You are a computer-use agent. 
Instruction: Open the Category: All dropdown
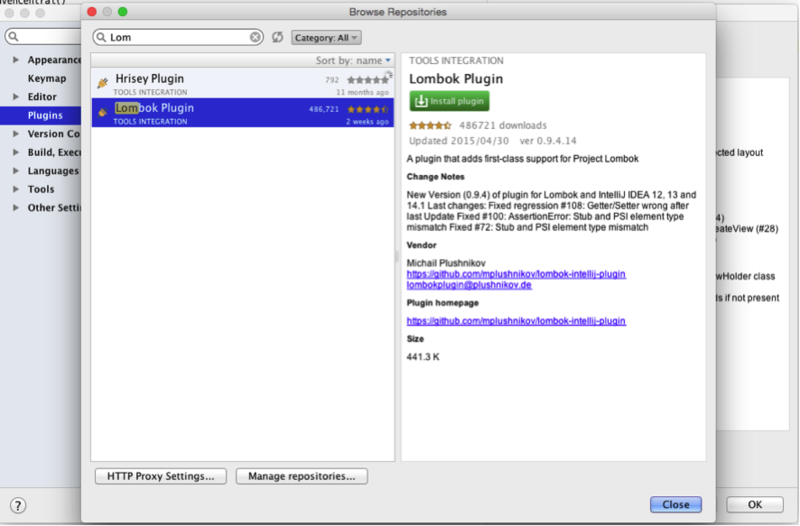pyautogui.click(x=326, y=38)
